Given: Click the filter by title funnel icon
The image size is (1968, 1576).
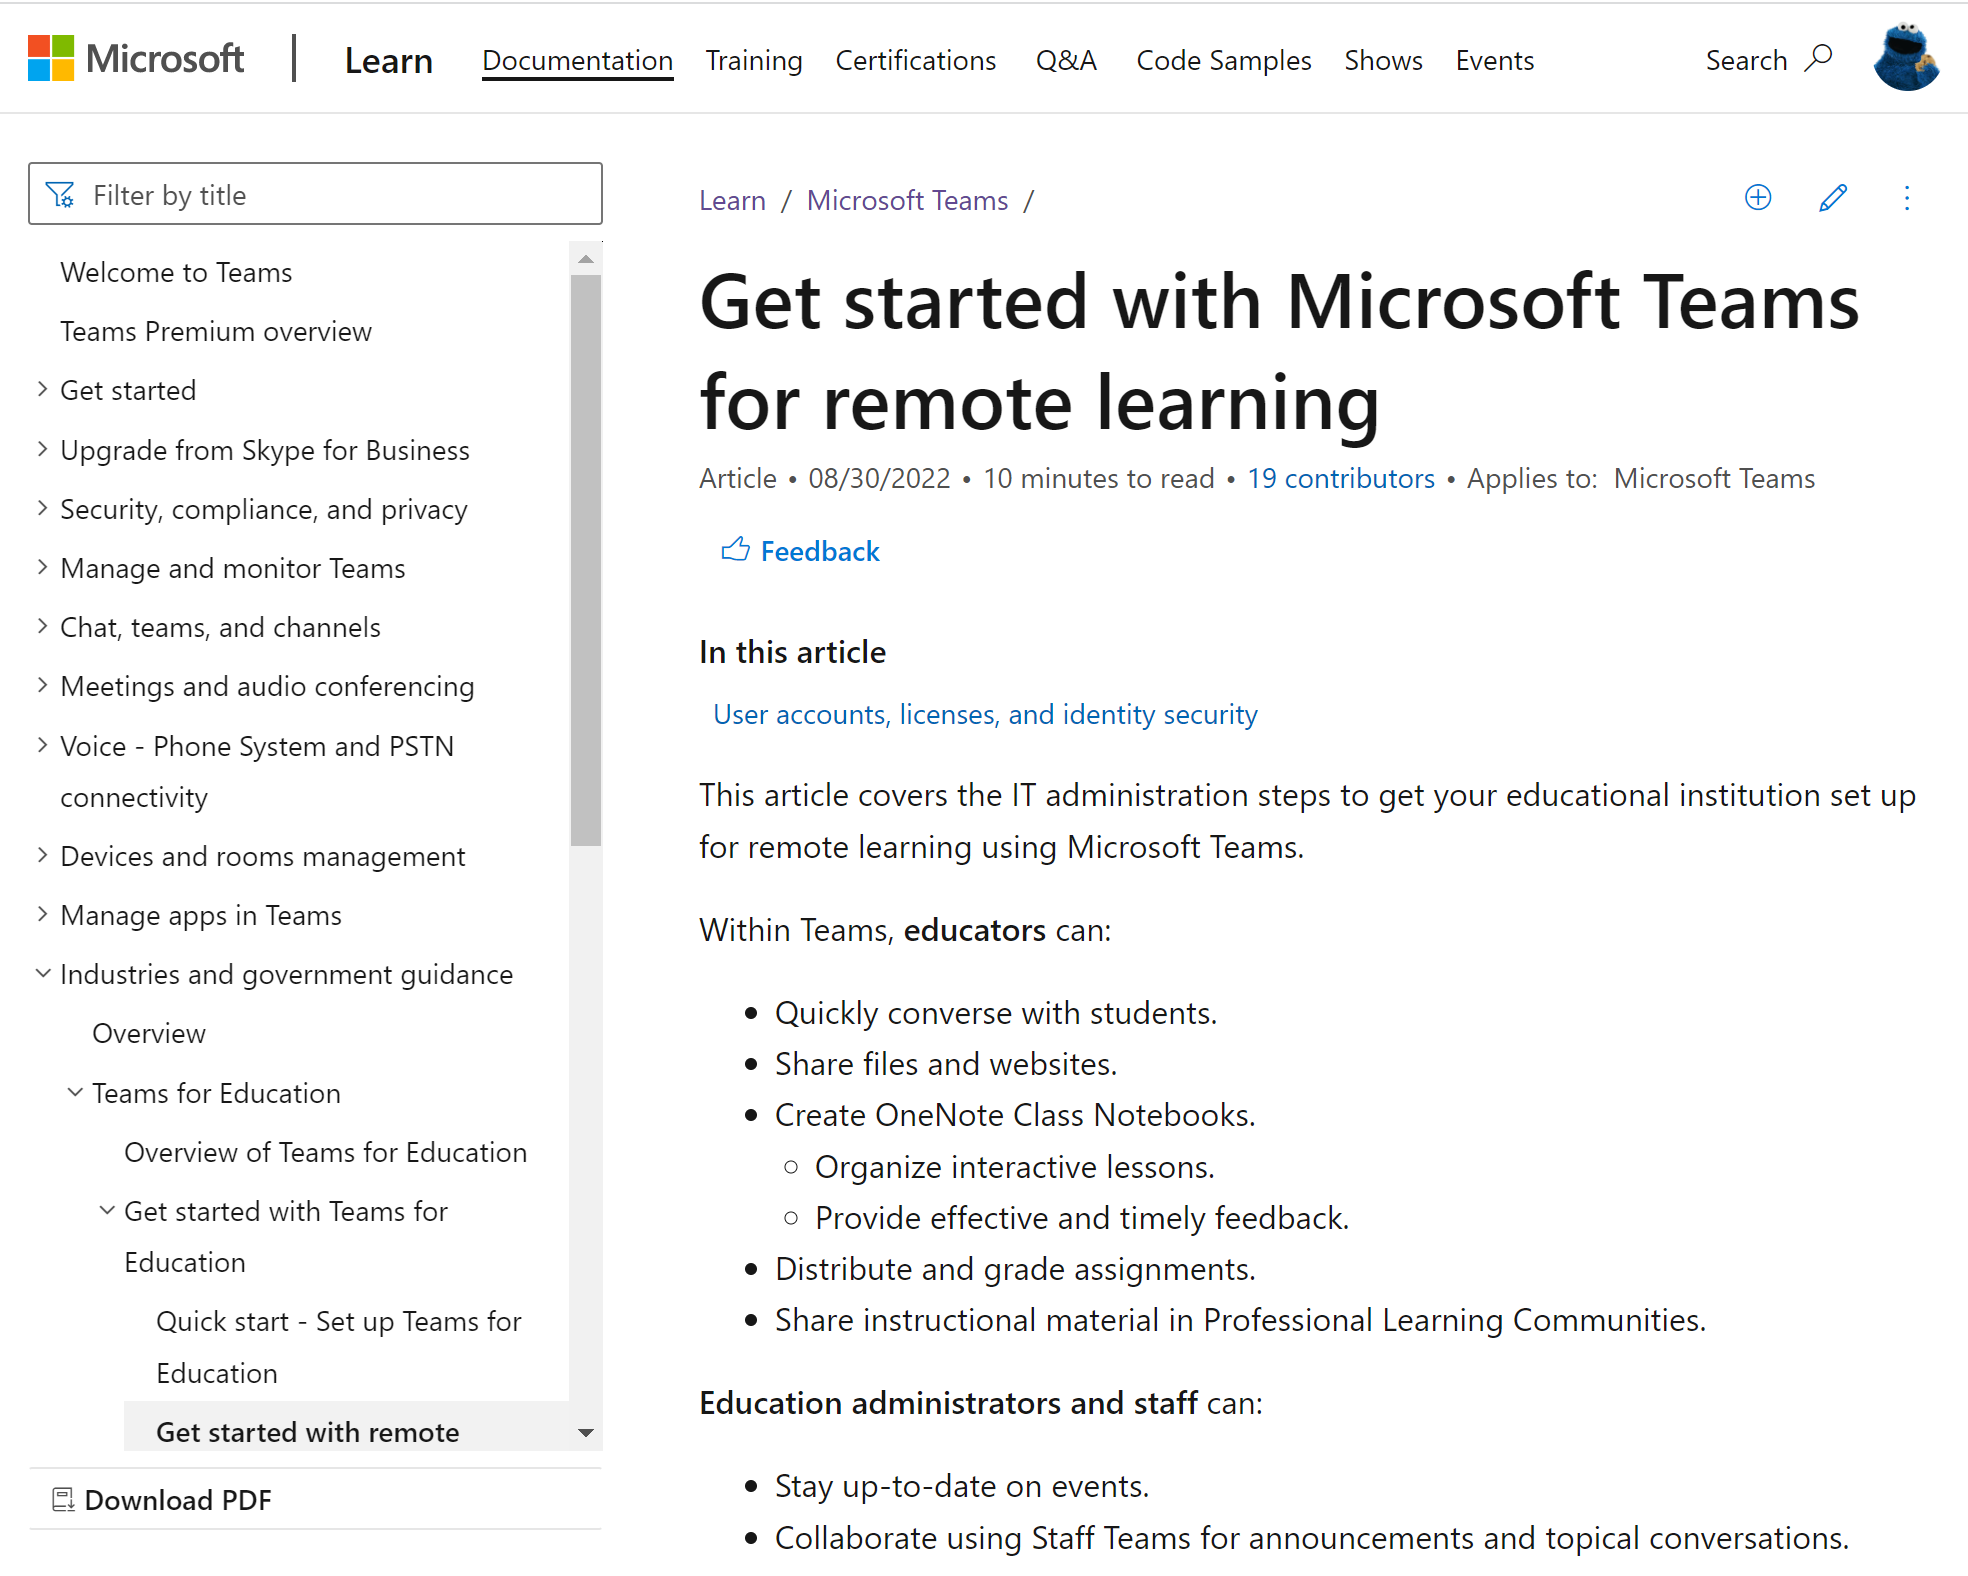Looking at the screenshot, I should pos(61,195).
